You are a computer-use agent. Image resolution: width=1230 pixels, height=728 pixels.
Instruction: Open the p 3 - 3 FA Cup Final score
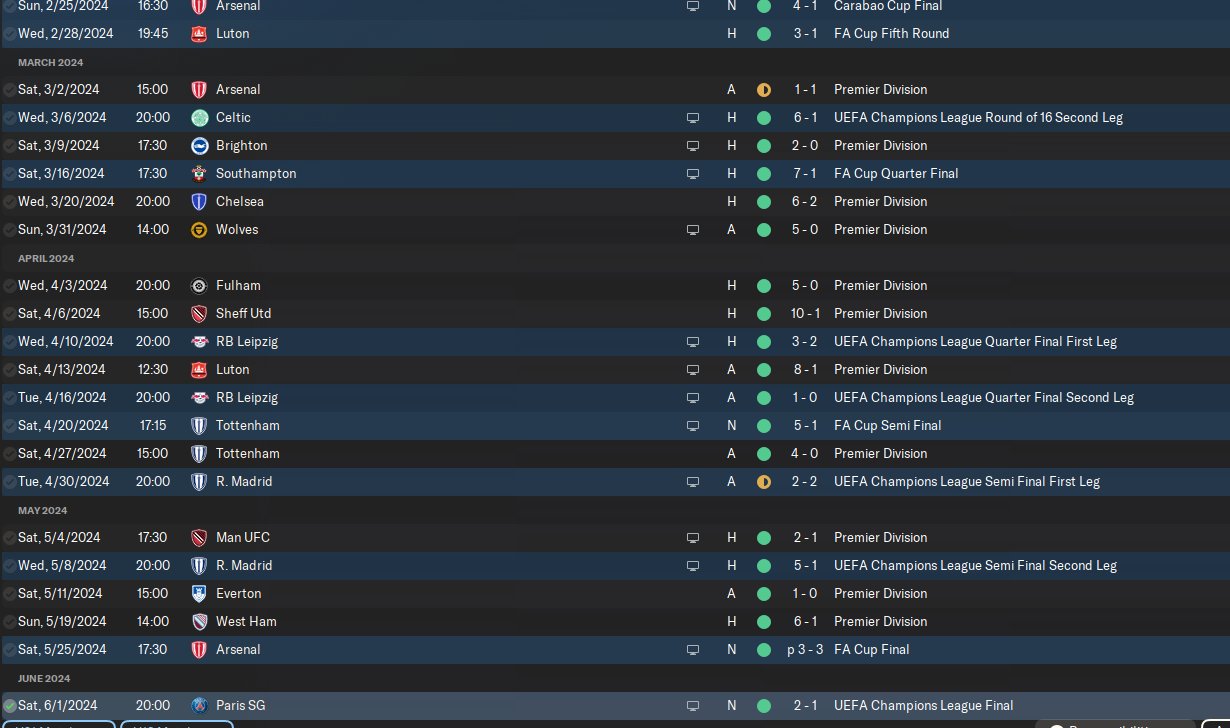pyautogui.click(x=804, y=649)
